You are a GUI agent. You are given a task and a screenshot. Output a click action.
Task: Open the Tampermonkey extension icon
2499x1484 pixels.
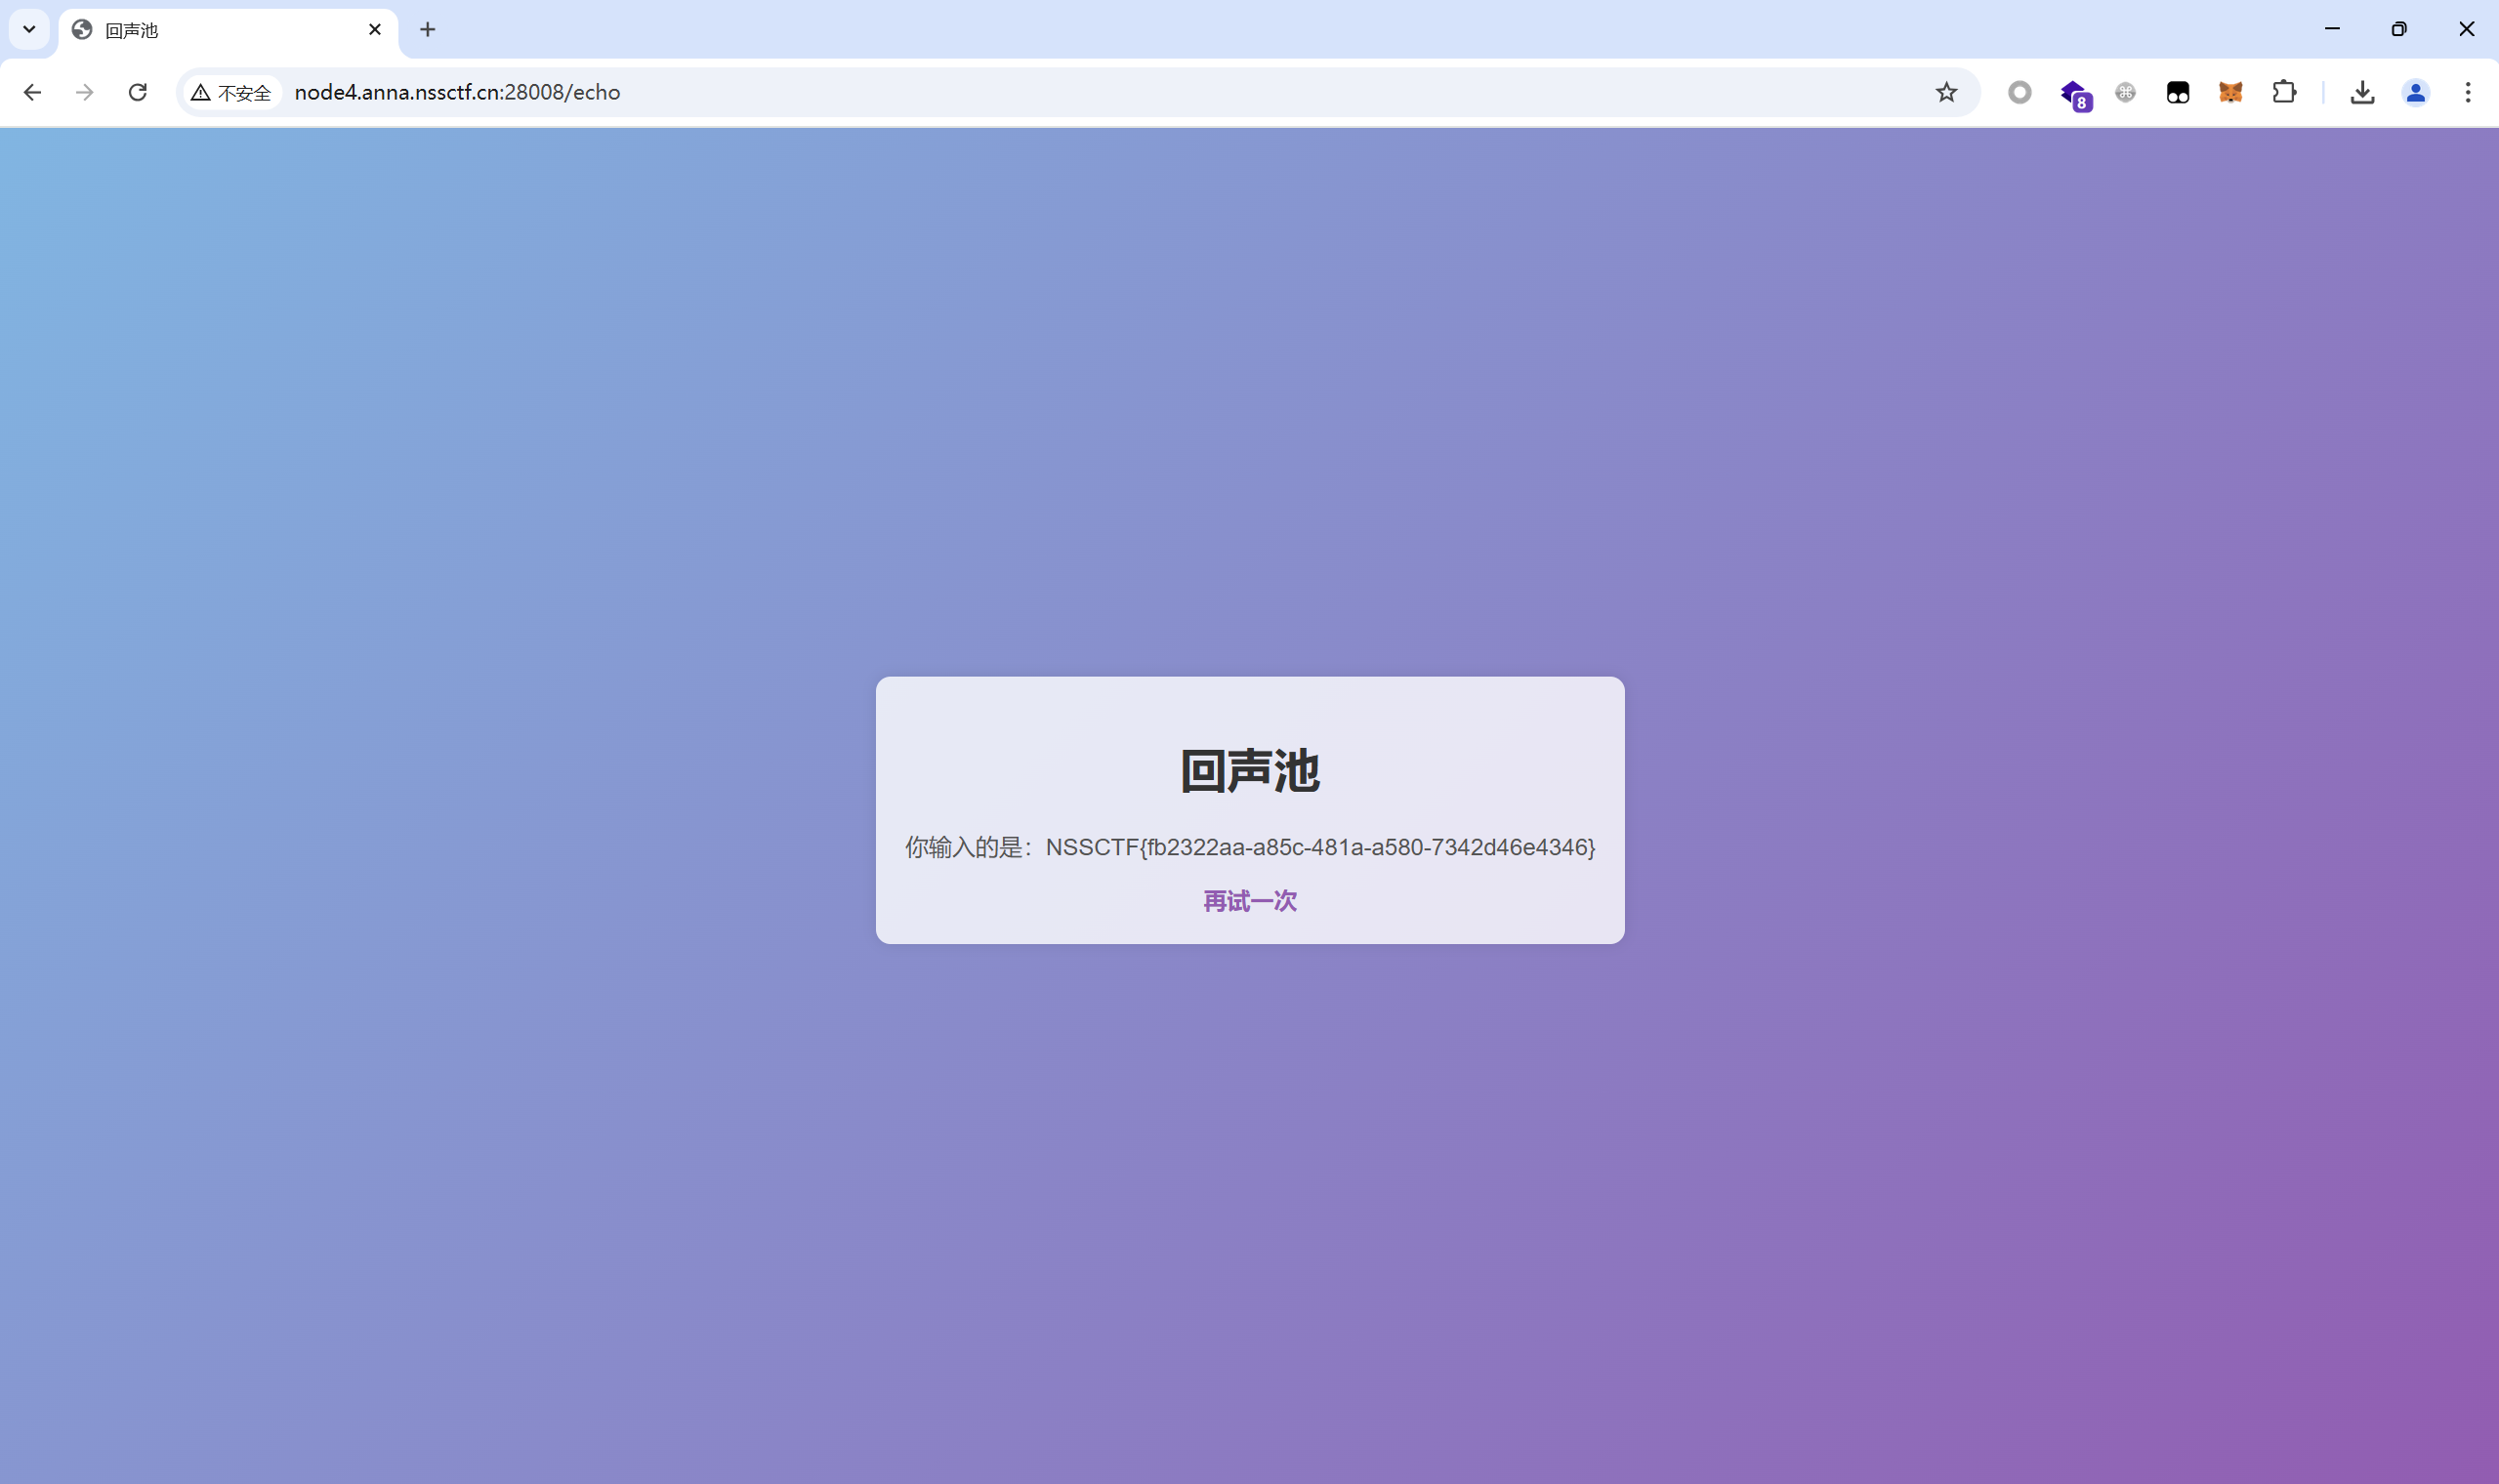coord(2178,93)
